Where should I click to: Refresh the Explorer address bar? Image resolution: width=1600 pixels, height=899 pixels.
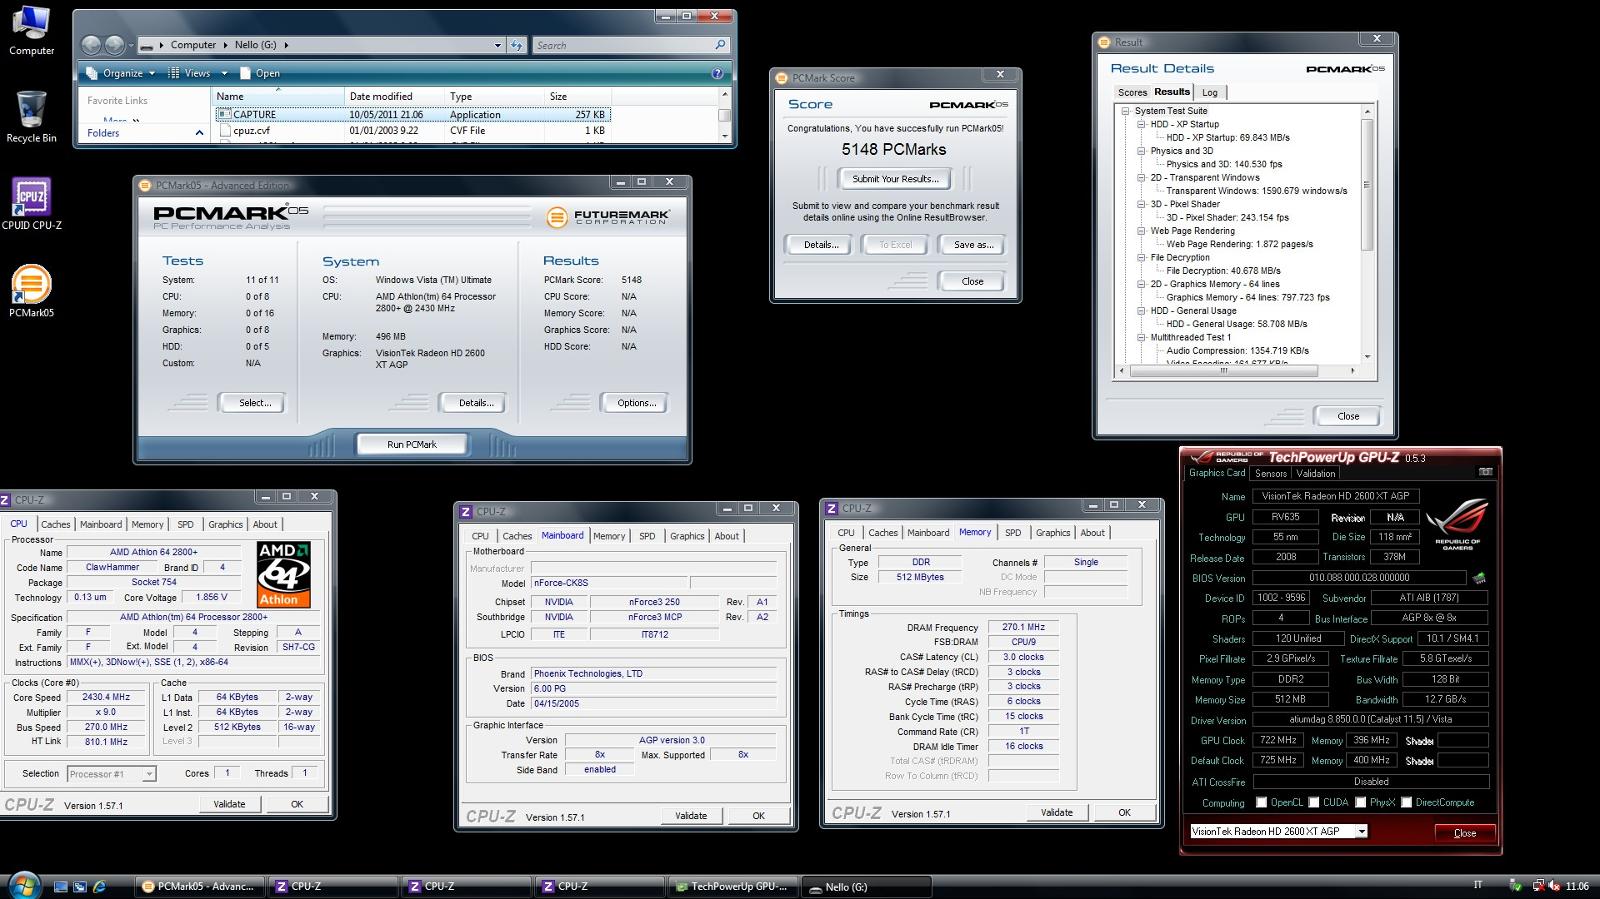tap(517, 45)
